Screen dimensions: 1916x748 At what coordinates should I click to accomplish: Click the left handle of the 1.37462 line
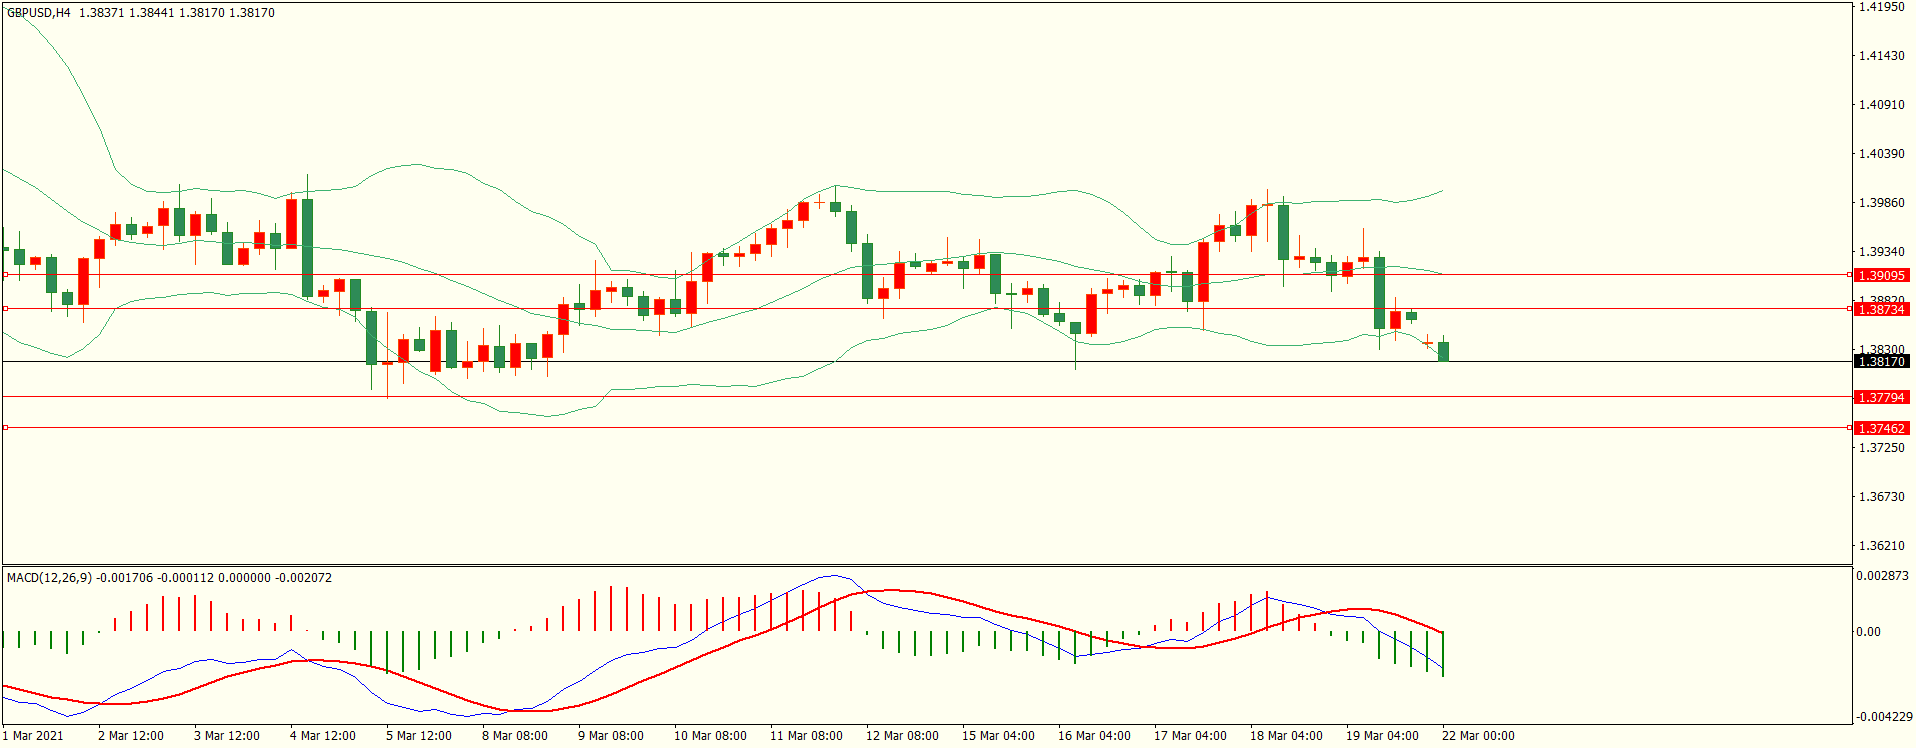pos(5,428)
